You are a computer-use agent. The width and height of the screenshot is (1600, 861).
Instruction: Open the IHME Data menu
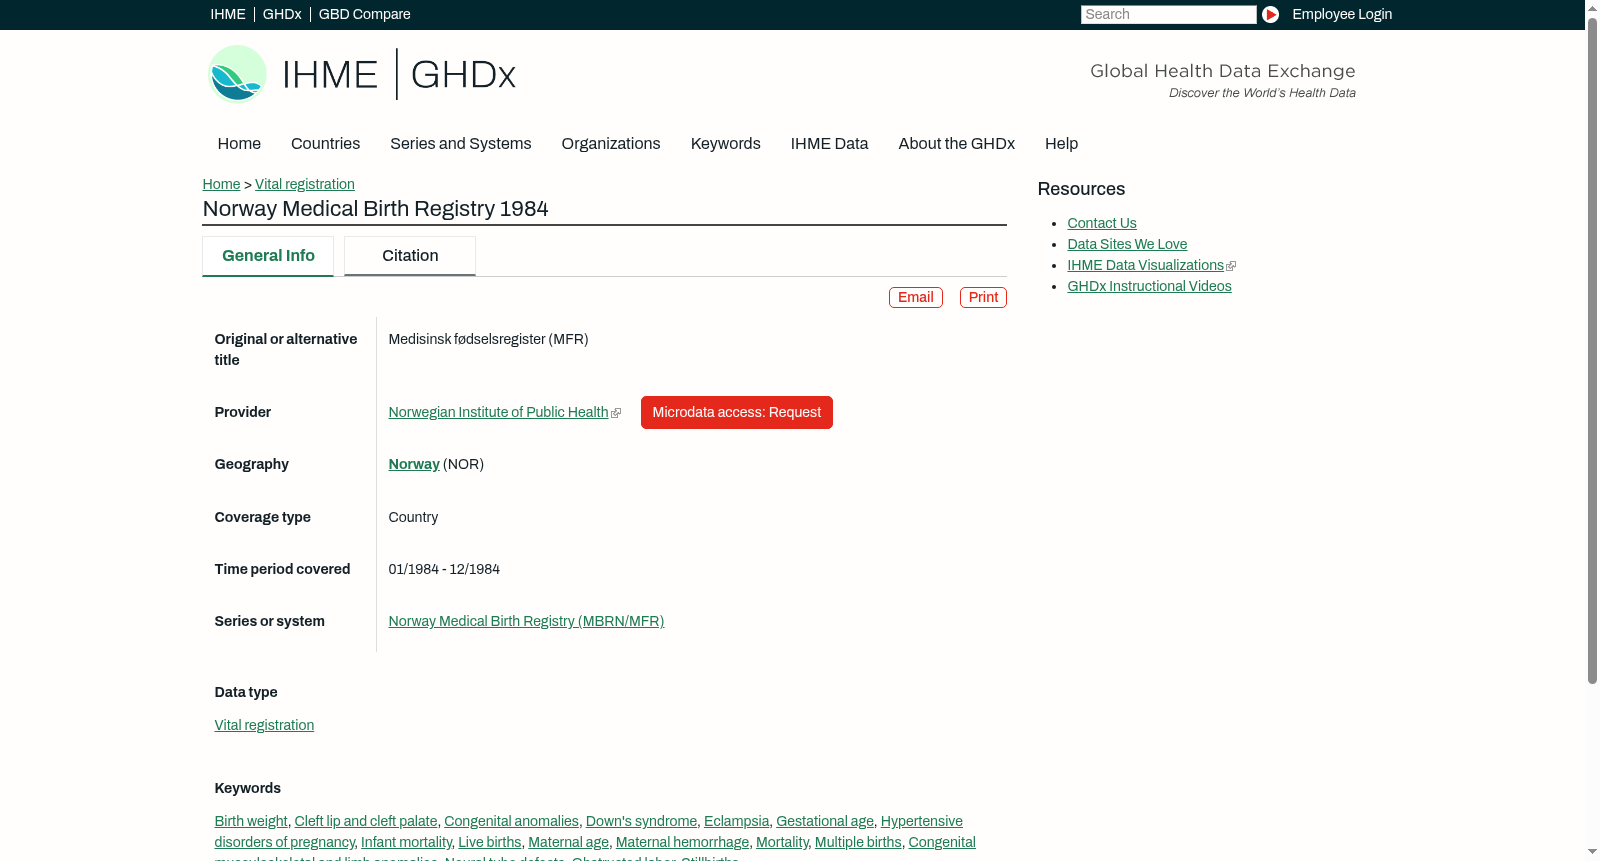(829, 144)
